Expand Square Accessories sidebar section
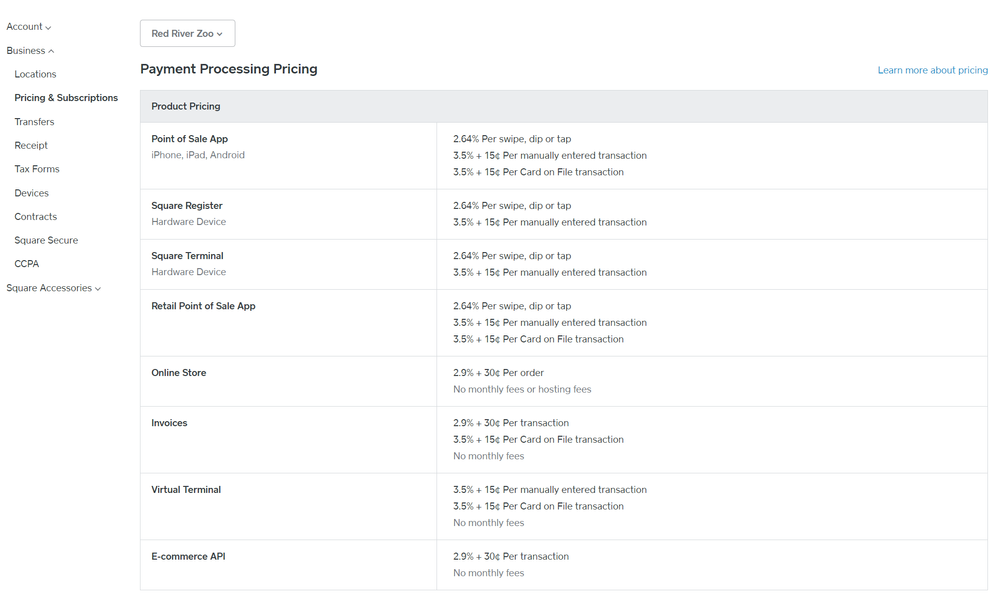 tap(53, 288)
